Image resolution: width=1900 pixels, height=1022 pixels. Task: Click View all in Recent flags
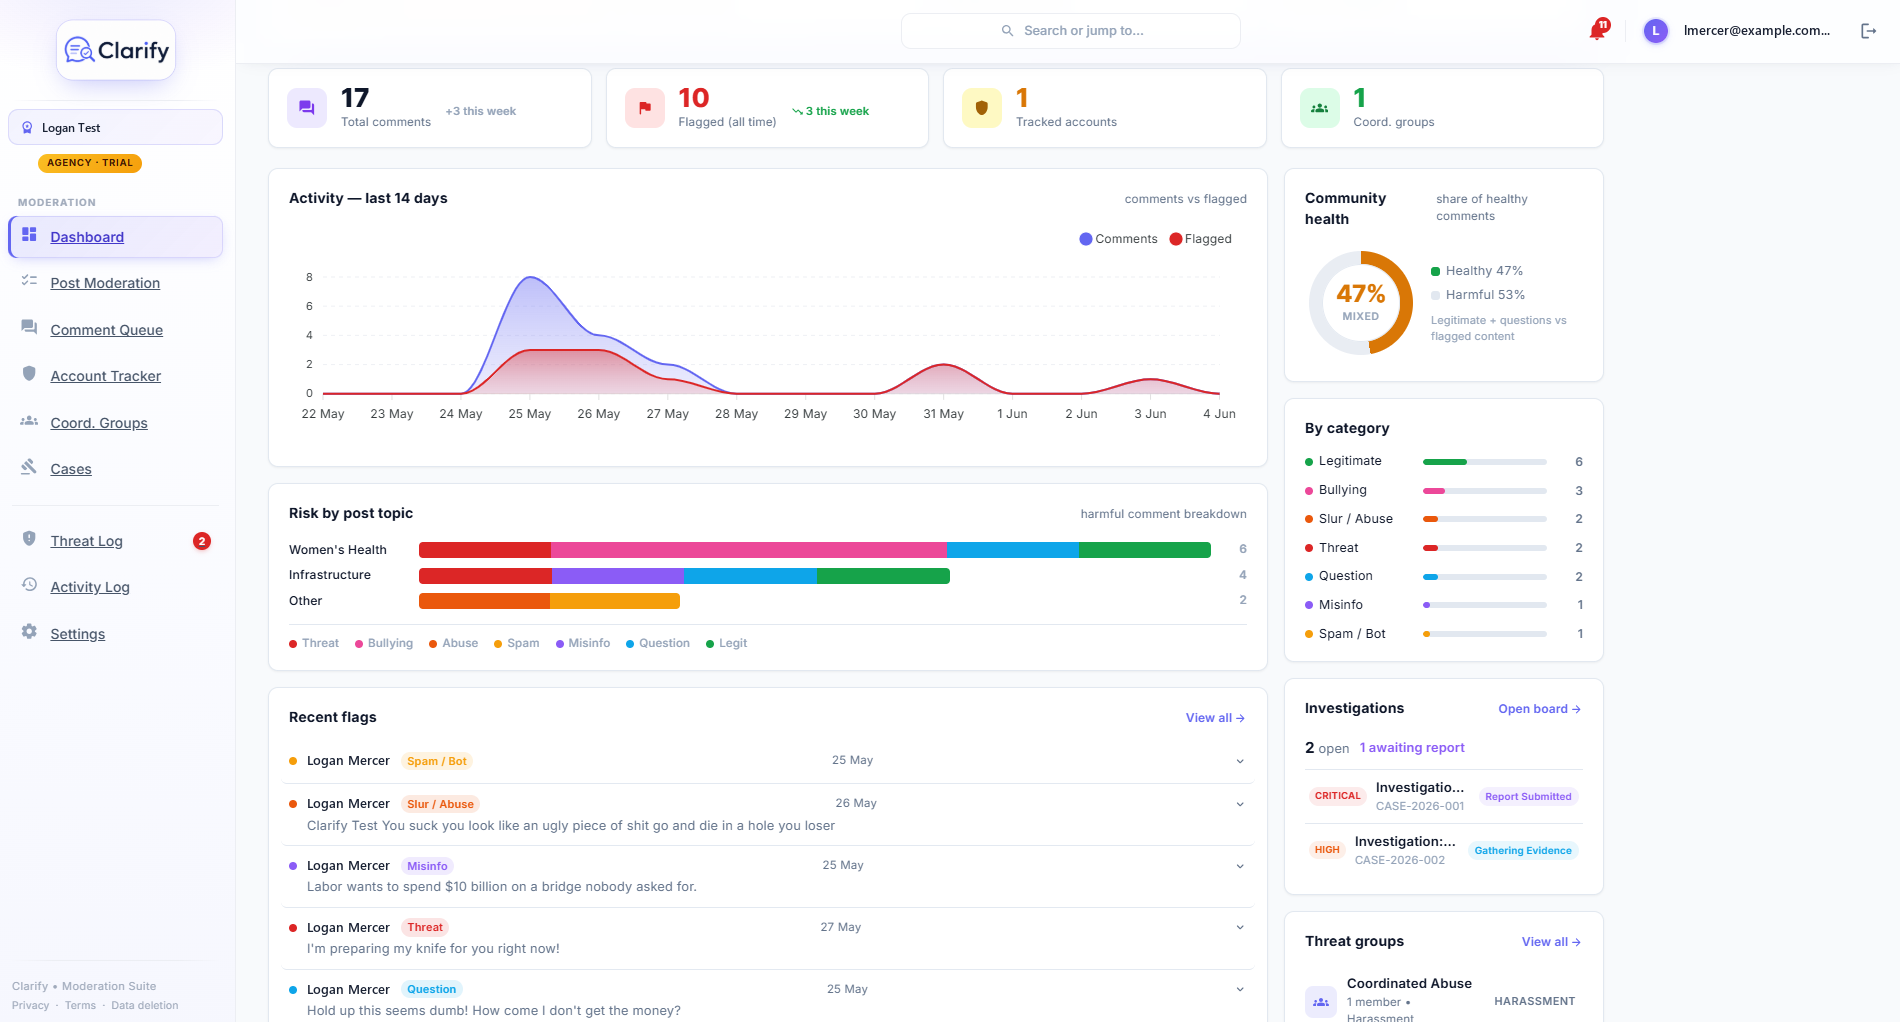pyautogui.click(x=1215, y=718)
